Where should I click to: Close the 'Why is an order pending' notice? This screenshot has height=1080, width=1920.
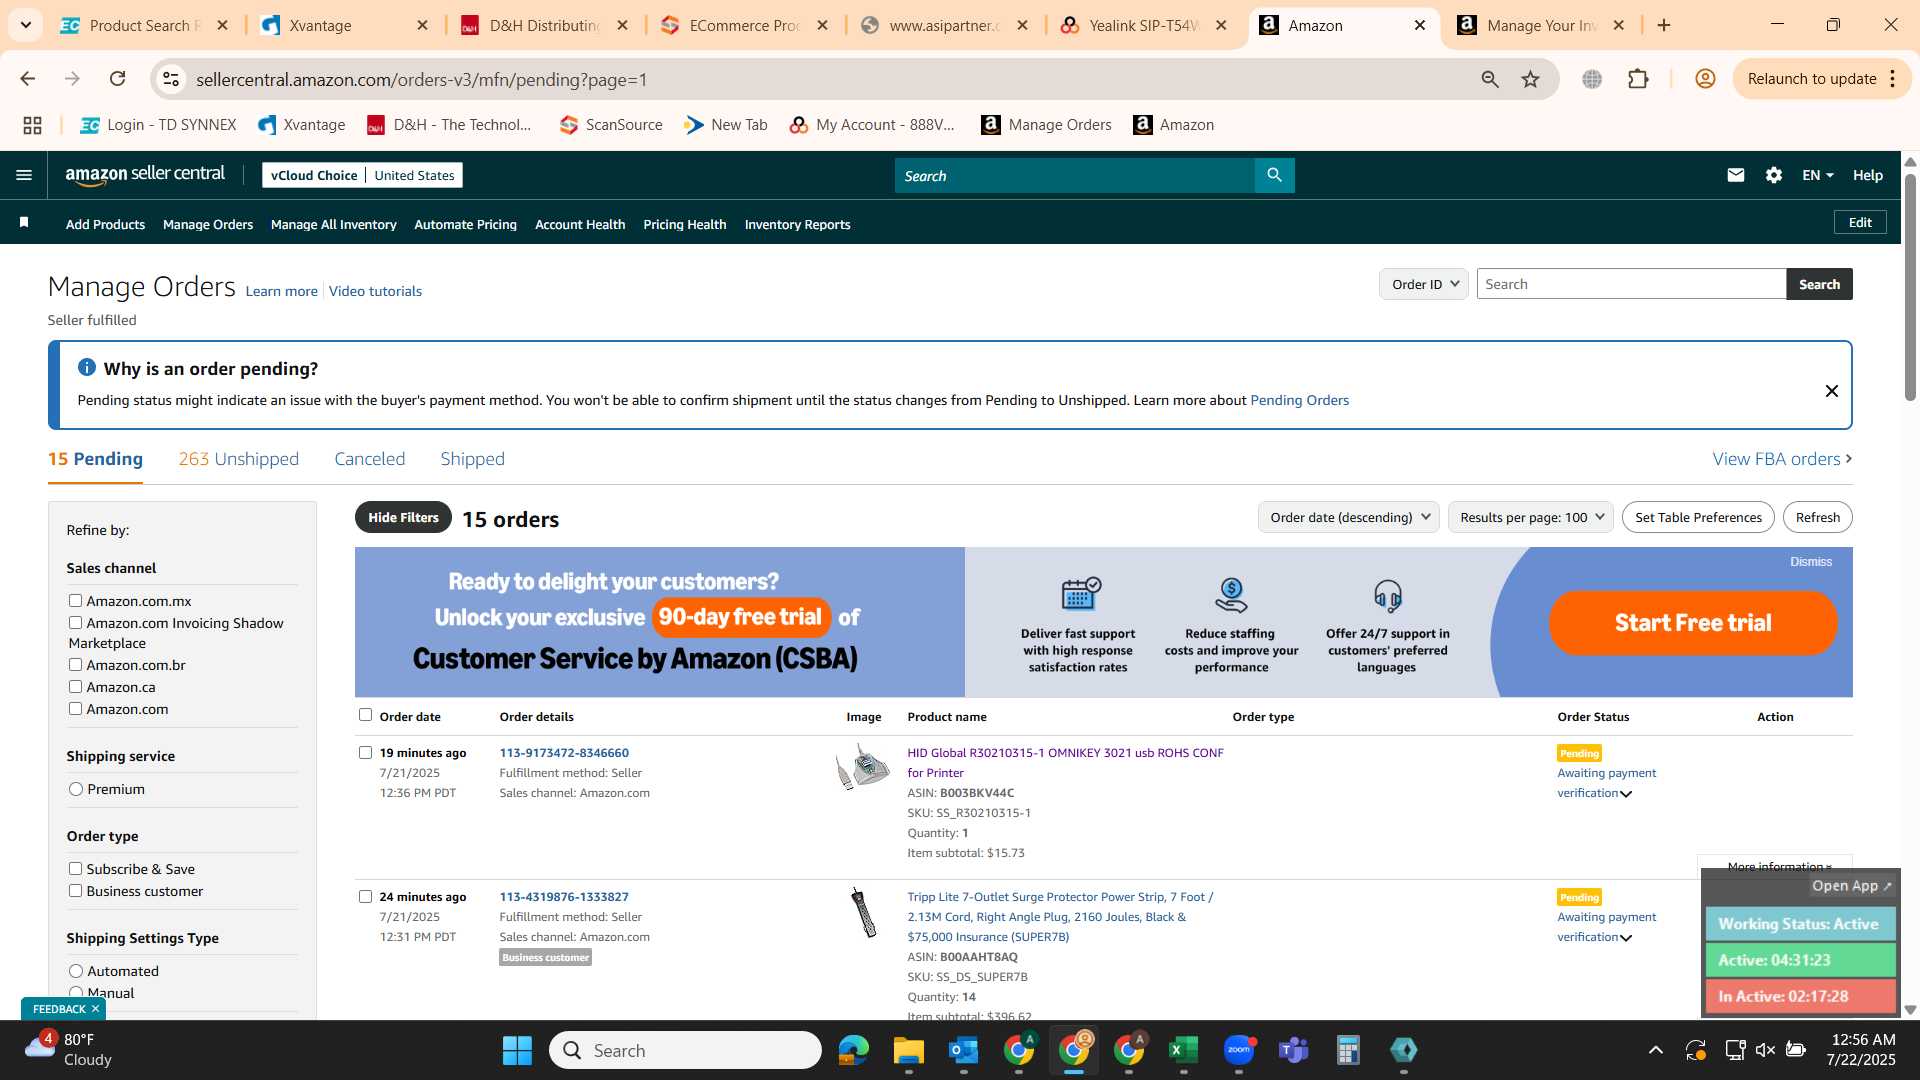pos(1831,391)
